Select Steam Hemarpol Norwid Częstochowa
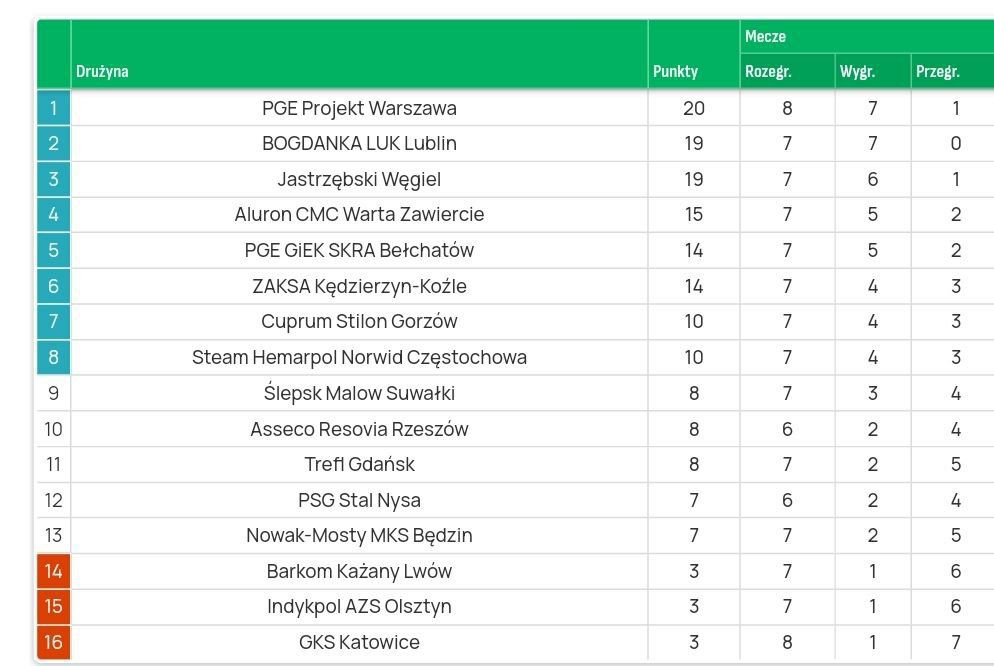Screen dimensions: 994x666 tap(359, 357)
